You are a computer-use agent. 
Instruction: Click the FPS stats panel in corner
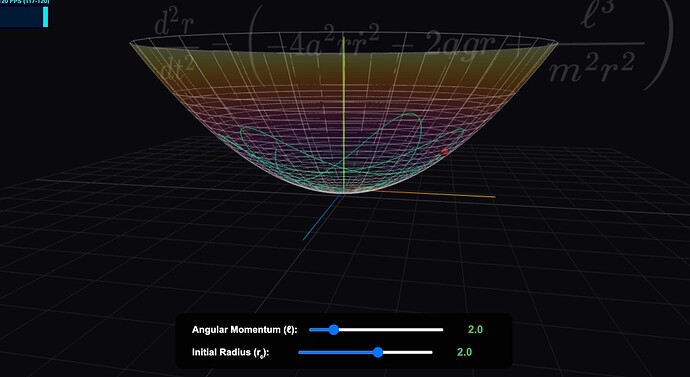[x=24, y=14]
